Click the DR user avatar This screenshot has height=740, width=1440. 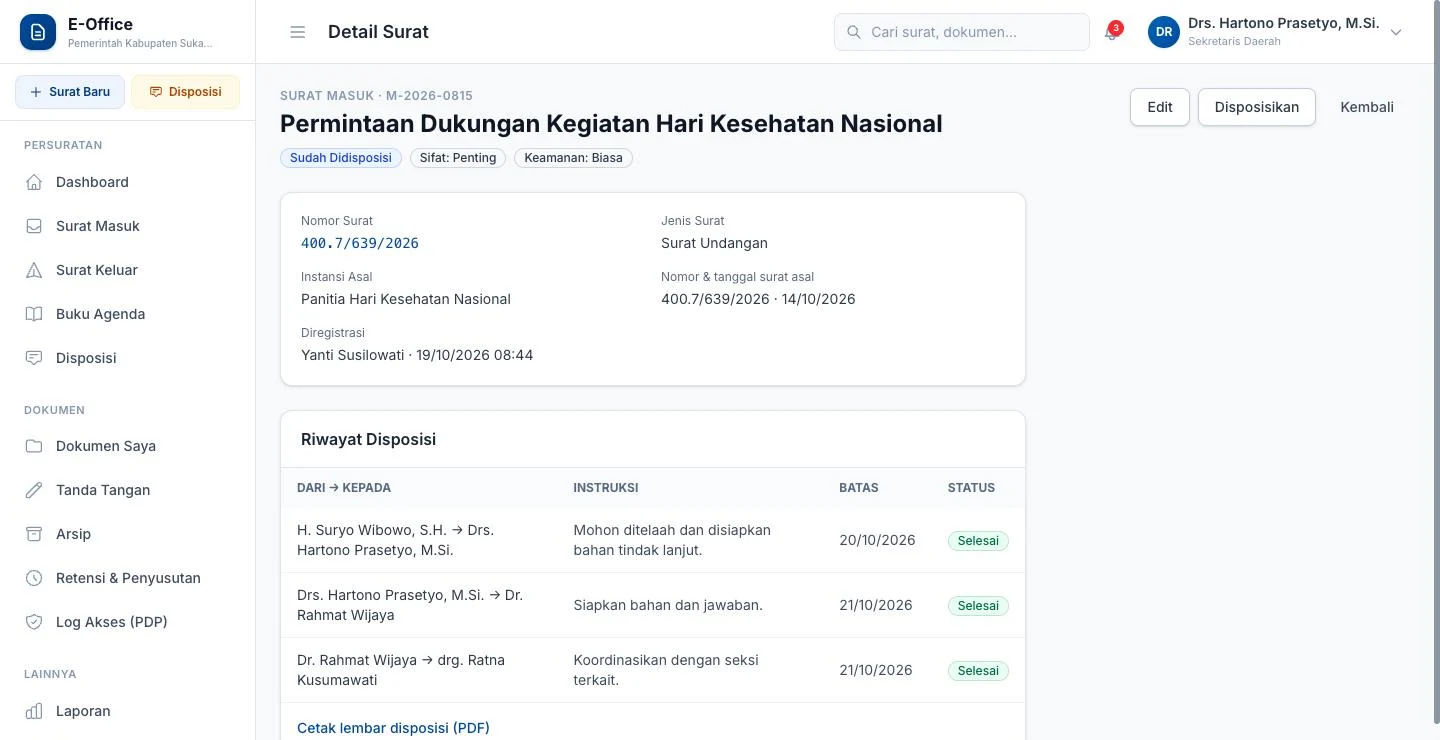click(1164, 32)
